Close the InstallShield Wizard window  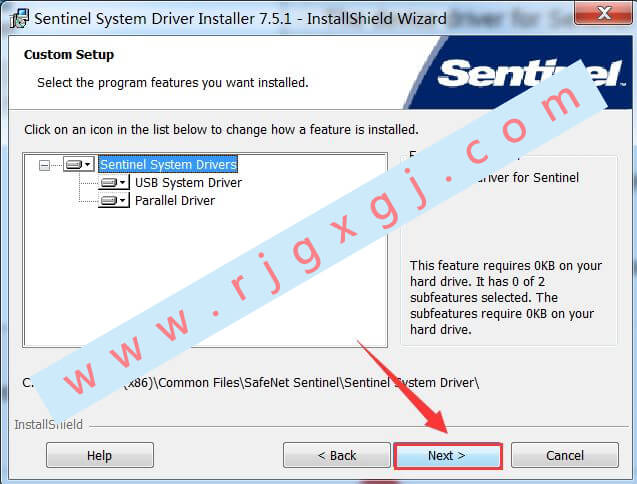click(603, 13)
